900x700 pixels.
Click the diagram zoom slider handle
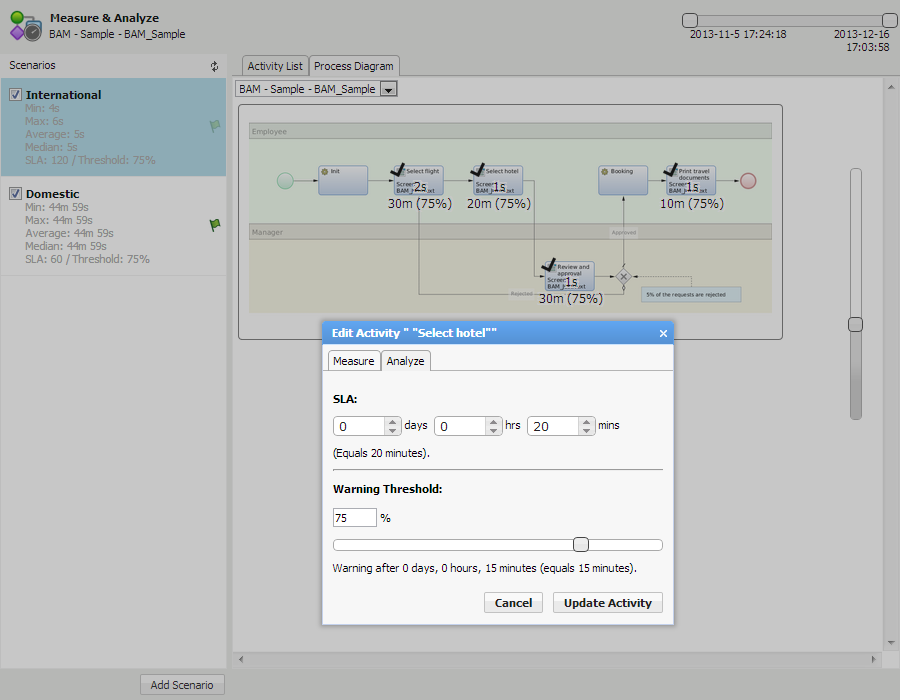pos(855,324)
